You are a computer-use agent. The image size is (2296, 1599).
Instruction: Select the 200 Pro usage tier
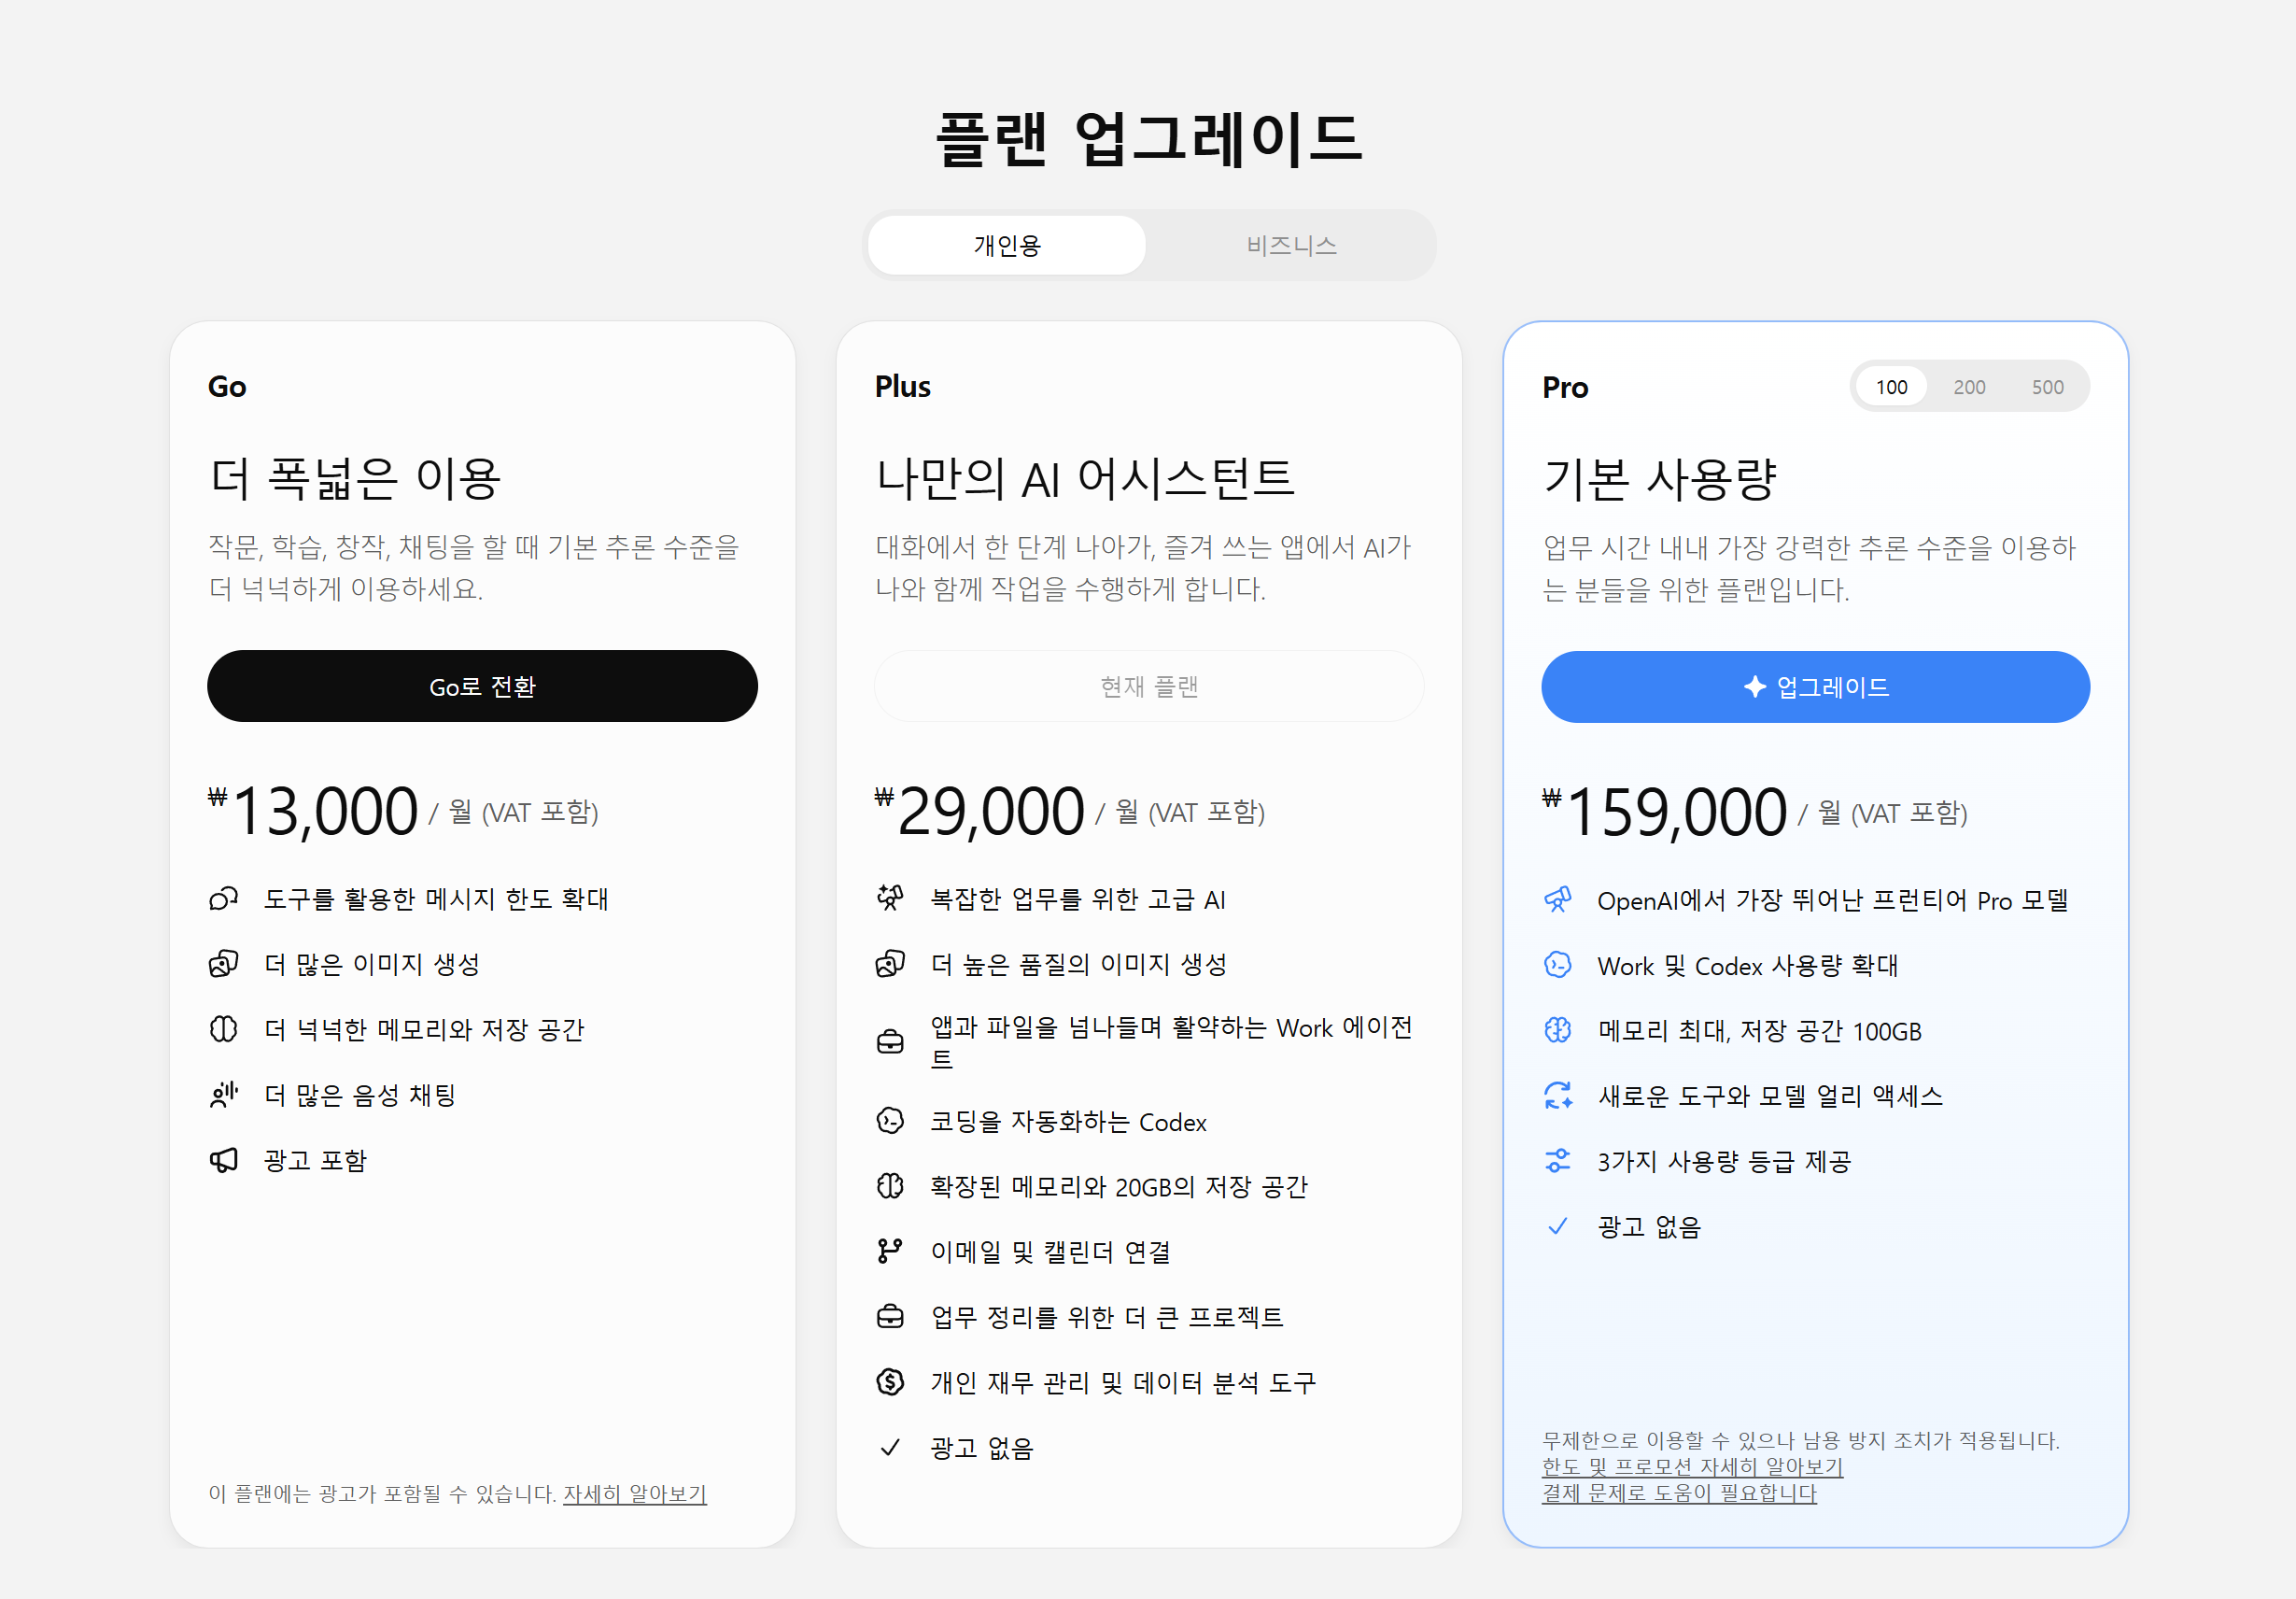click(1969, 387)
